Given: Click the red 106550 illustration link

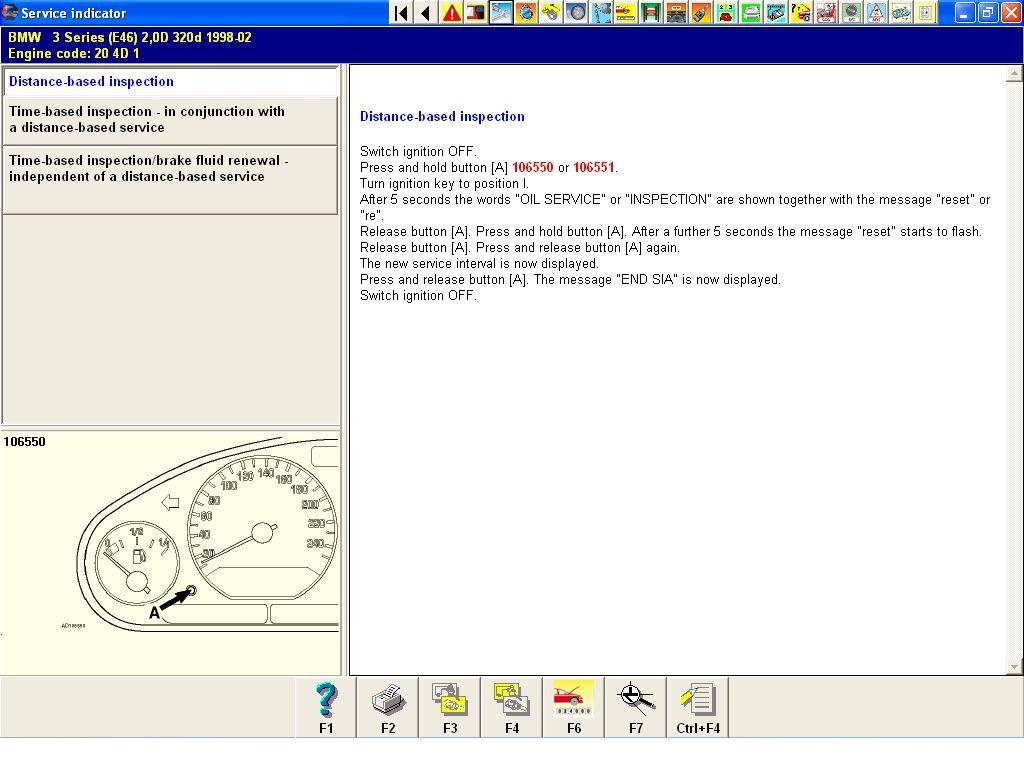Looking at the screenshot, I should click(532, 168).
